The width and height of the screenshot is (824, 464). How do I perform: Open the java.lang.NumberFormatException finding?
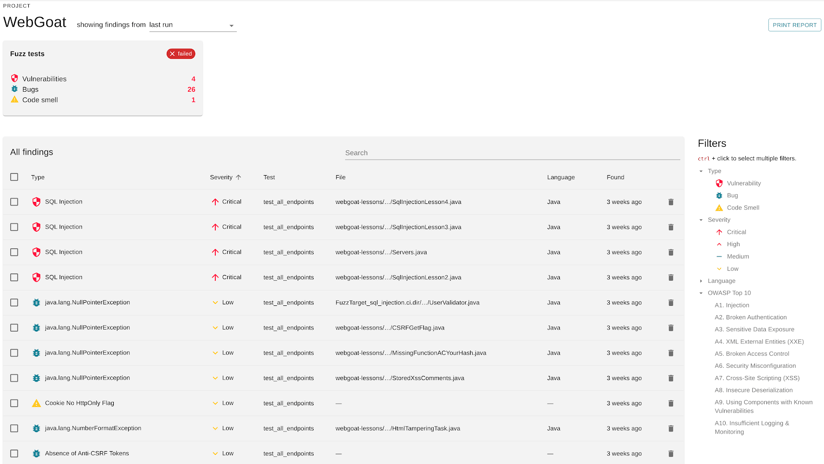click(x=93, y=428)
